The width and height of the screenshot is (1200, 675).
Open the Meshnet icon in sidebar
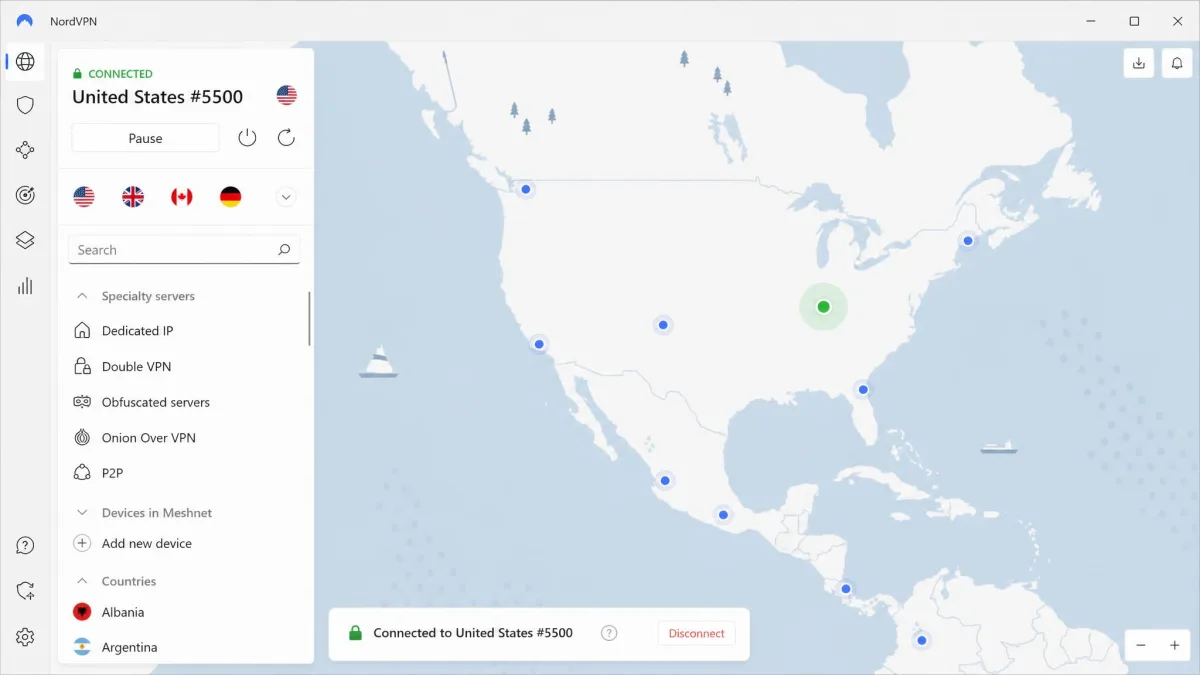[x=25, y=150]
